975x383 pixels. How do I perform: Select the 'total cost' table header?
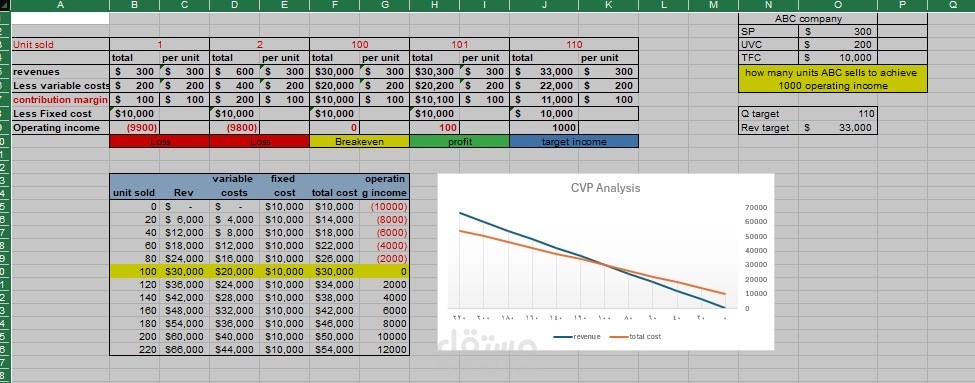(x=335, y=193)
